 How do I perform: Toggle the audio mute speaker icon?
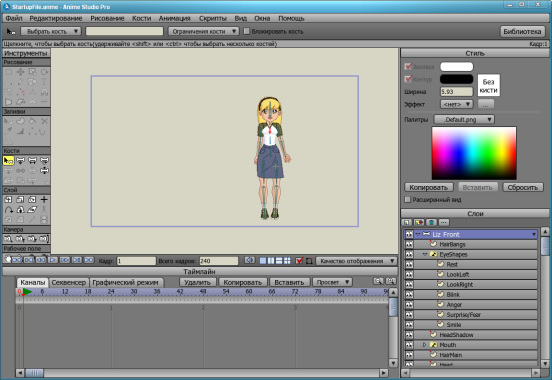[250, 261]
